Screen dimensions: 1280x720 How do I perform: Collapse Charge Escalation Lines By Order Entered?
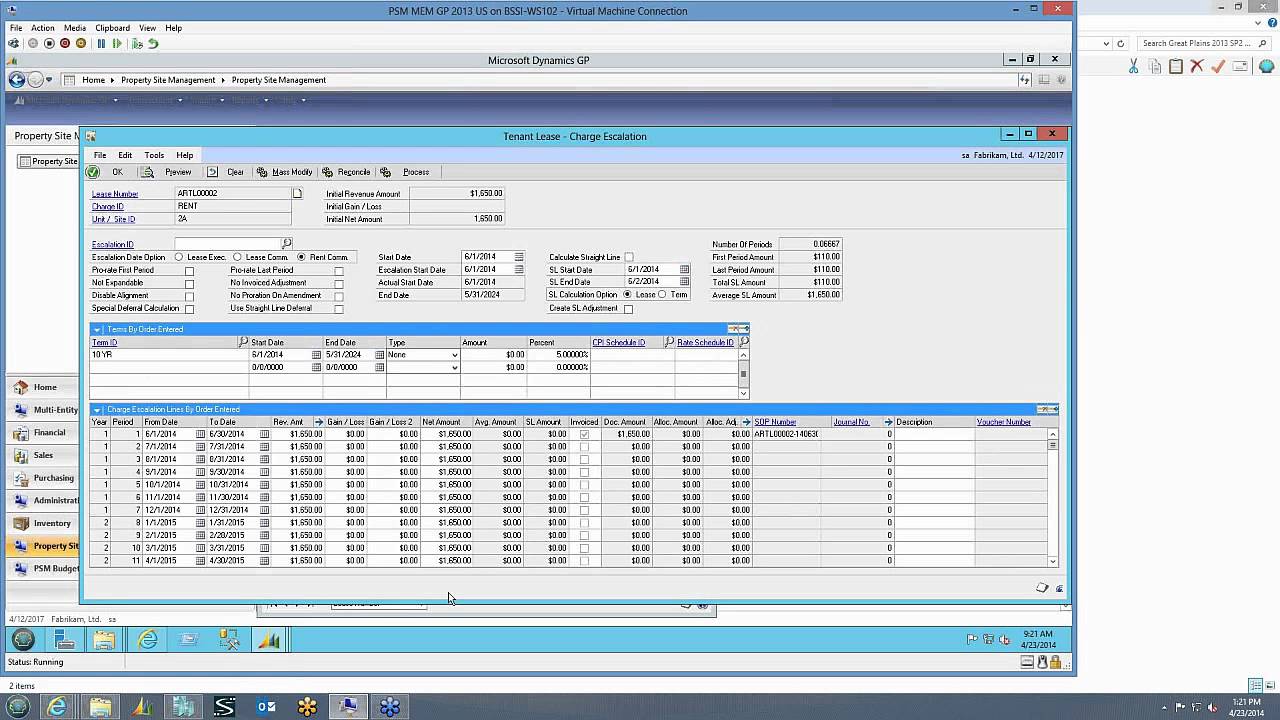click(97, 409)
